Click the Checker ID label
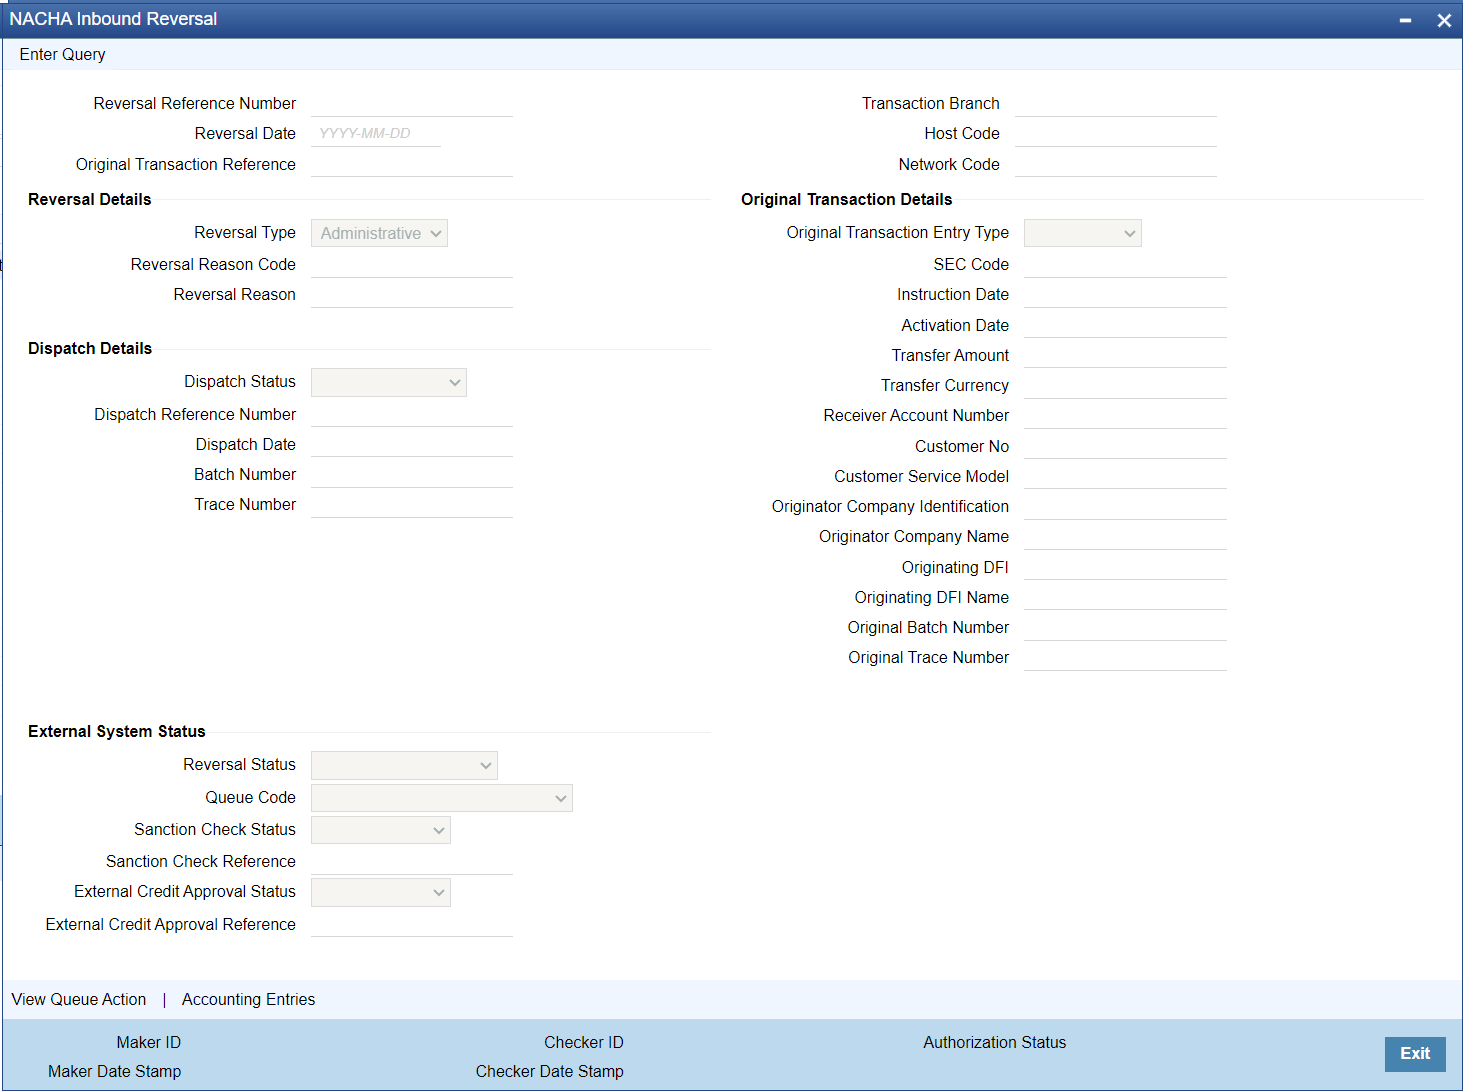The width and height of the screenshot is (1463, 1092). click(x=584, y=1042)
